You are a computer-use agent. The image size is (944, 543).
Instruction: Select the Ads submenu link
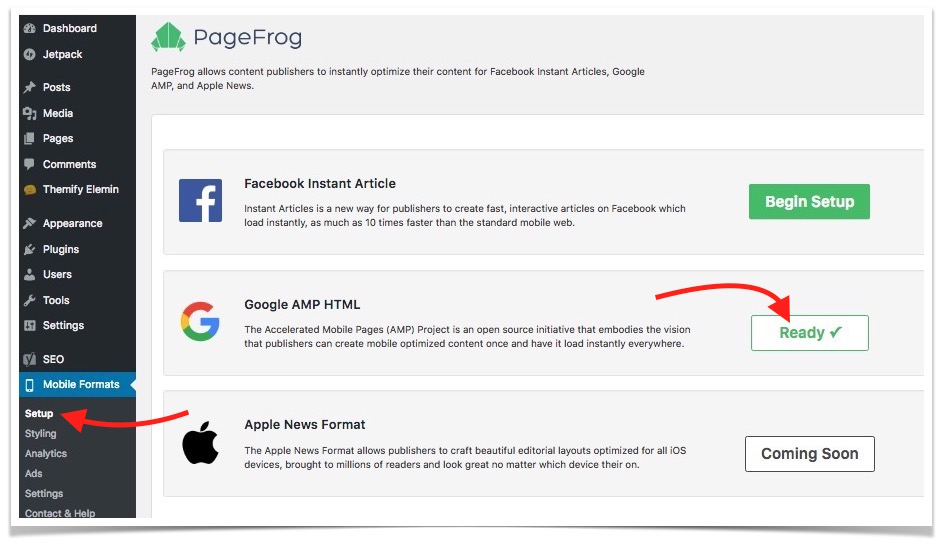[34, 473]
